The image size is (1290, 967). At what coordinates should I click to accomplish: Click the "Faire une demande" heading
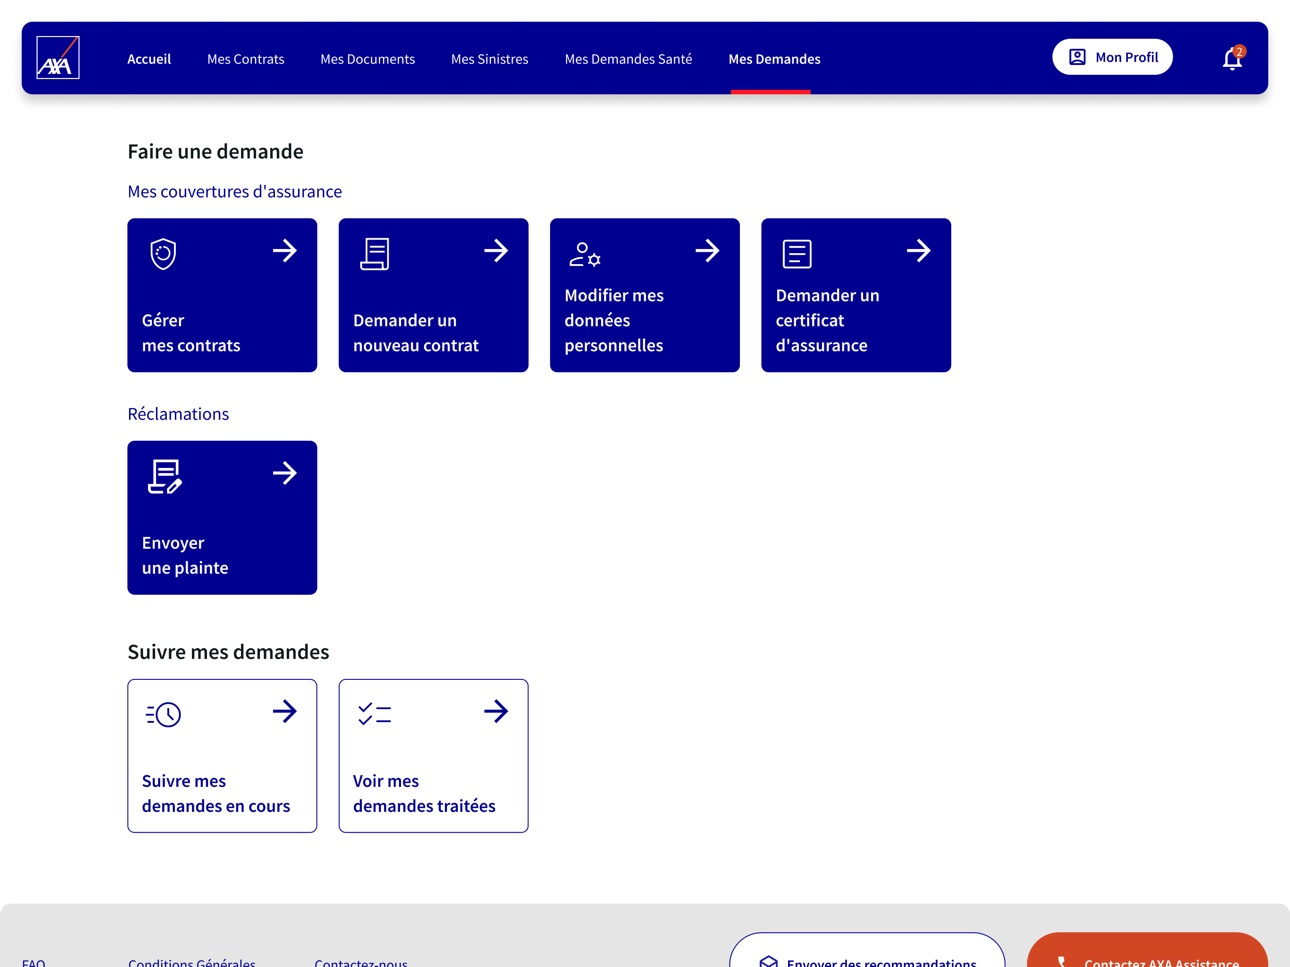click(x=215, y=151)
